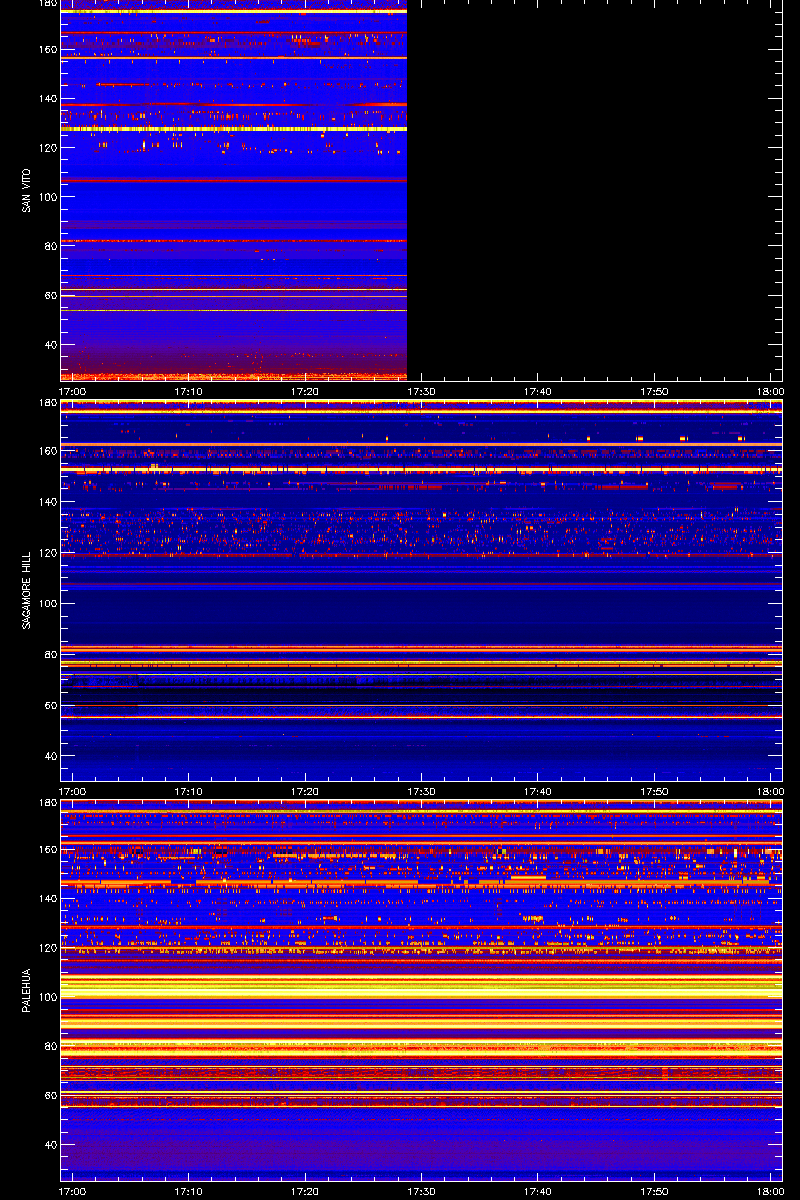The width and height of the screenshot is (800, 1200).
Task: Select the 140 frequency label on San Vito axis
Action: (47, 98)
